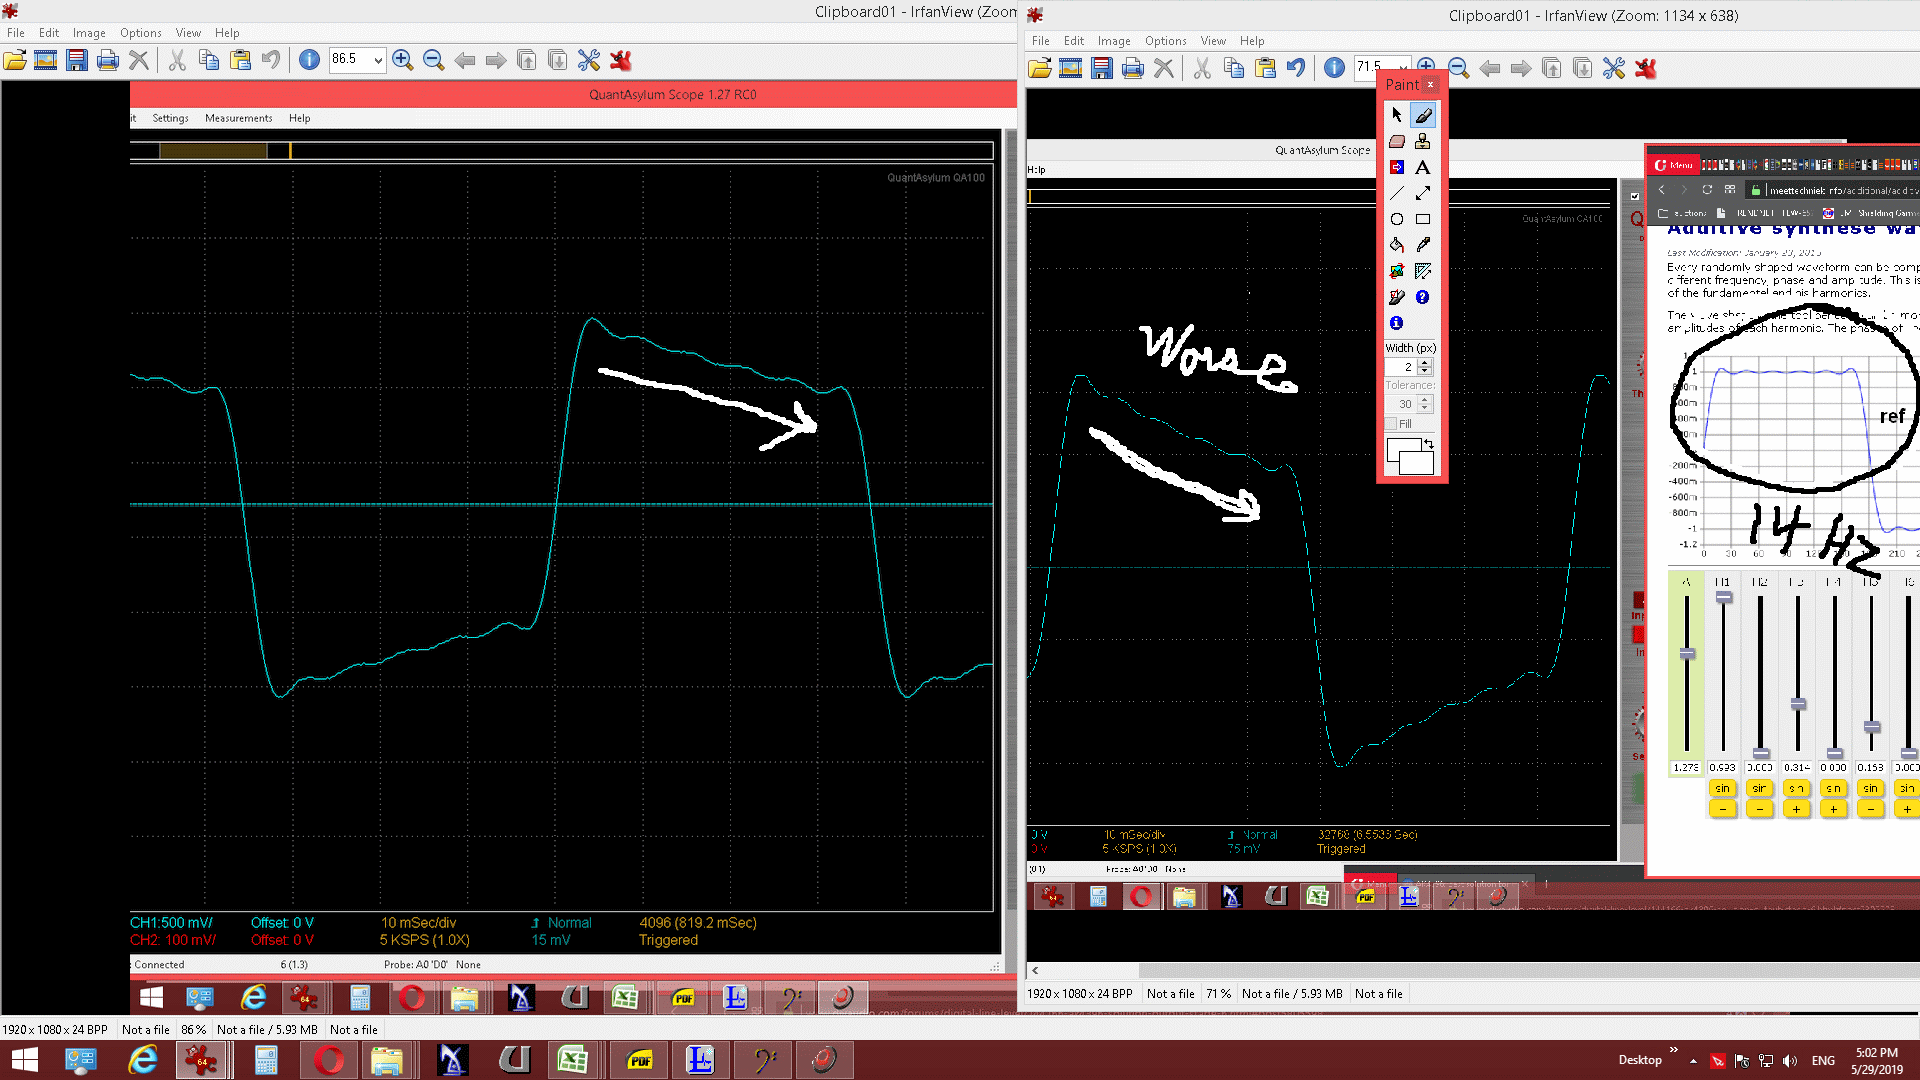
Task: Select the flood fill bucket in the Paint panel
Action: pos(1397,245)
